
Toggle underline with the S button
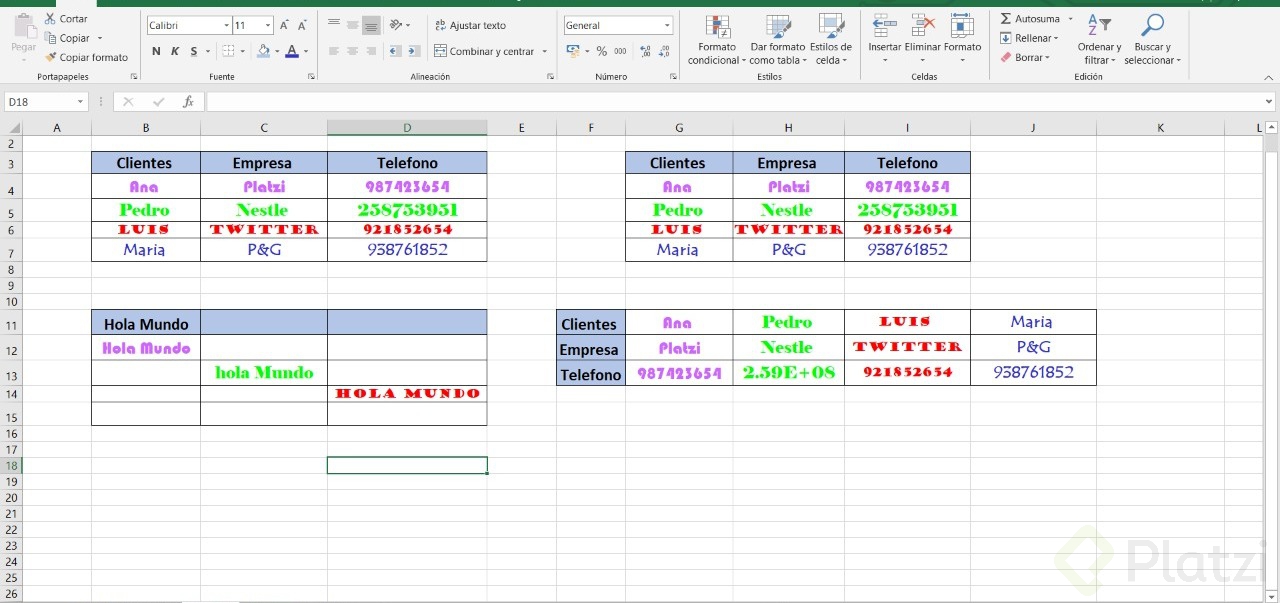193,51
